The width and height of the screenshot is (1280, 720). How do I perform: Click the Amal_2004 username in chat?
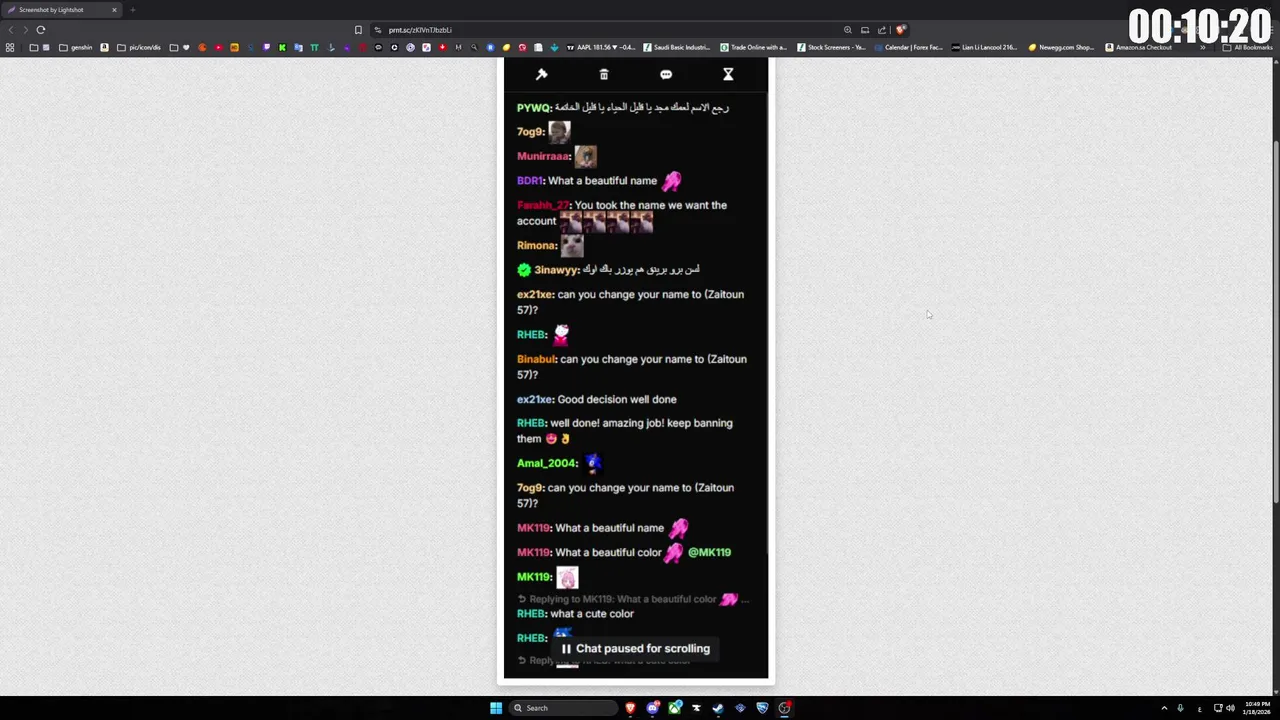(x=547, y=463)
